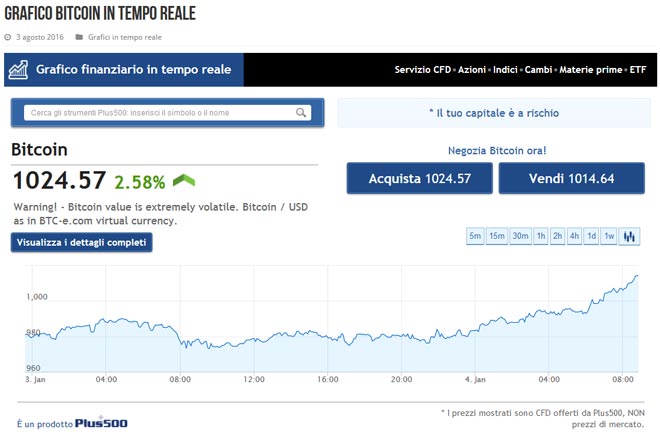Open the Servizio CFD menu item
This screenshot has height=435, width=660.
(x=422, y=70)
